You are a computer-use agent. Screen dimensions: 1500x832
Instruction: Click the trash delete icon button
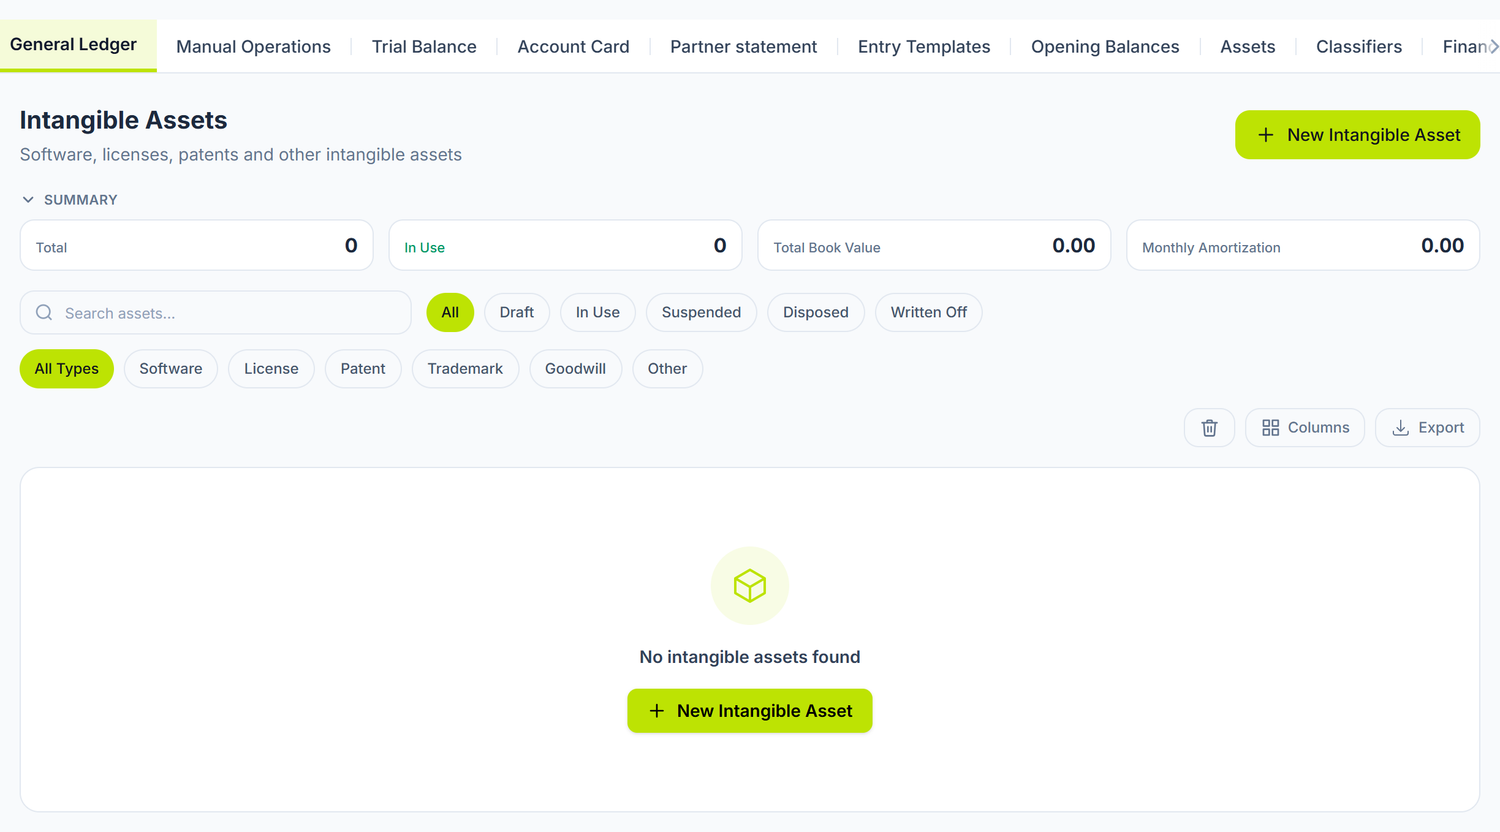point(1209,428)
